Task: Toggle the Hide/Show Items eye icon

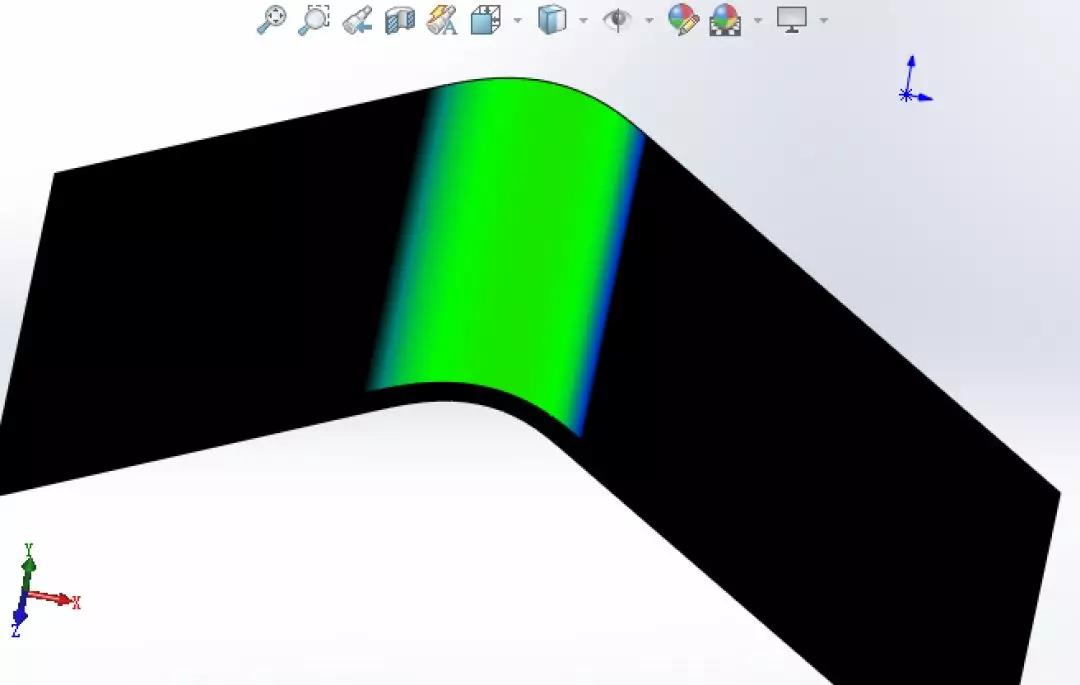Action: (618, 20)
